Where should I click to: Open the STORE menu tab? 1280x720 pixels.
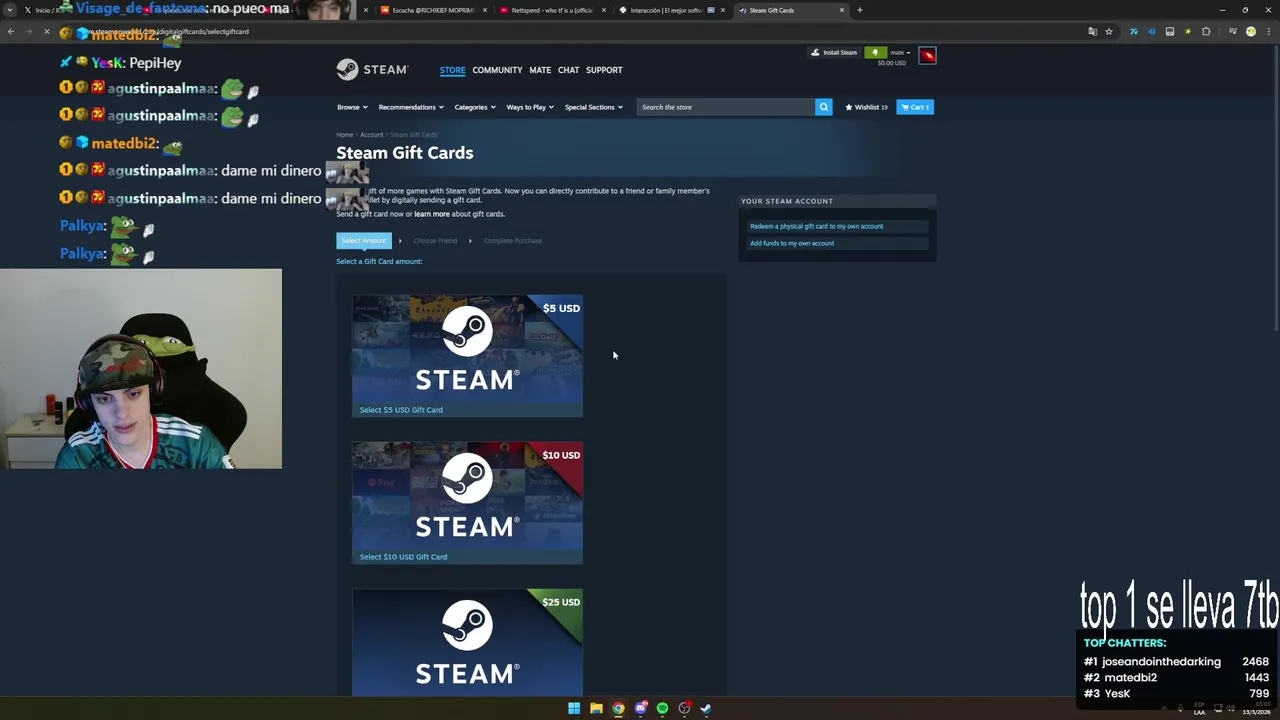[x=452, y=70]
